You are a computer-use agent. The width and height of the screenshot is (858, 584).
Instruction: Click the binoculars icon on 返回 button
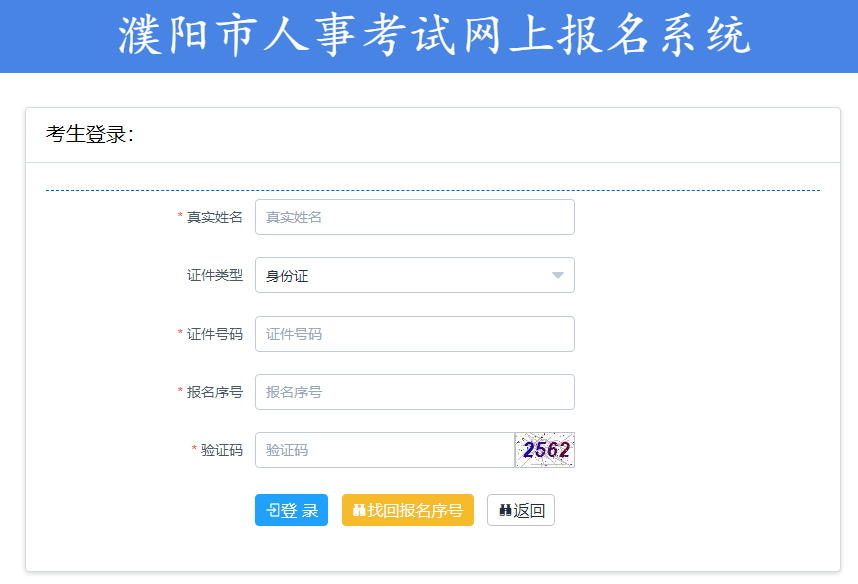point(505,510)
